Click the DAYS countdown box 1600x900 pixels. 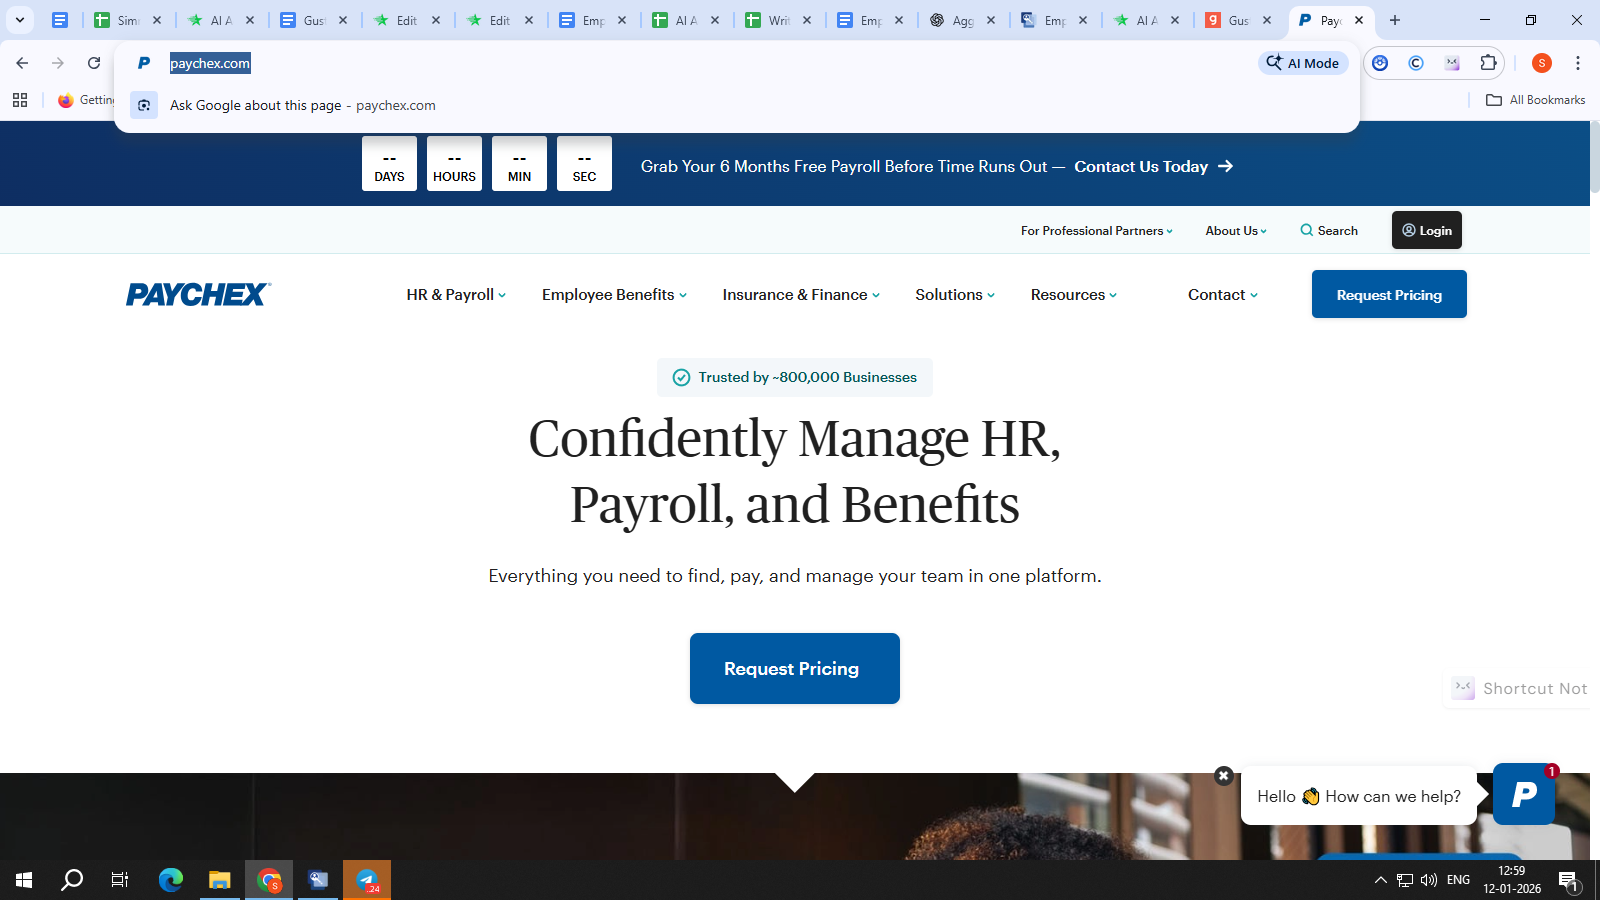pyautogui.click(x=389, y=163)
